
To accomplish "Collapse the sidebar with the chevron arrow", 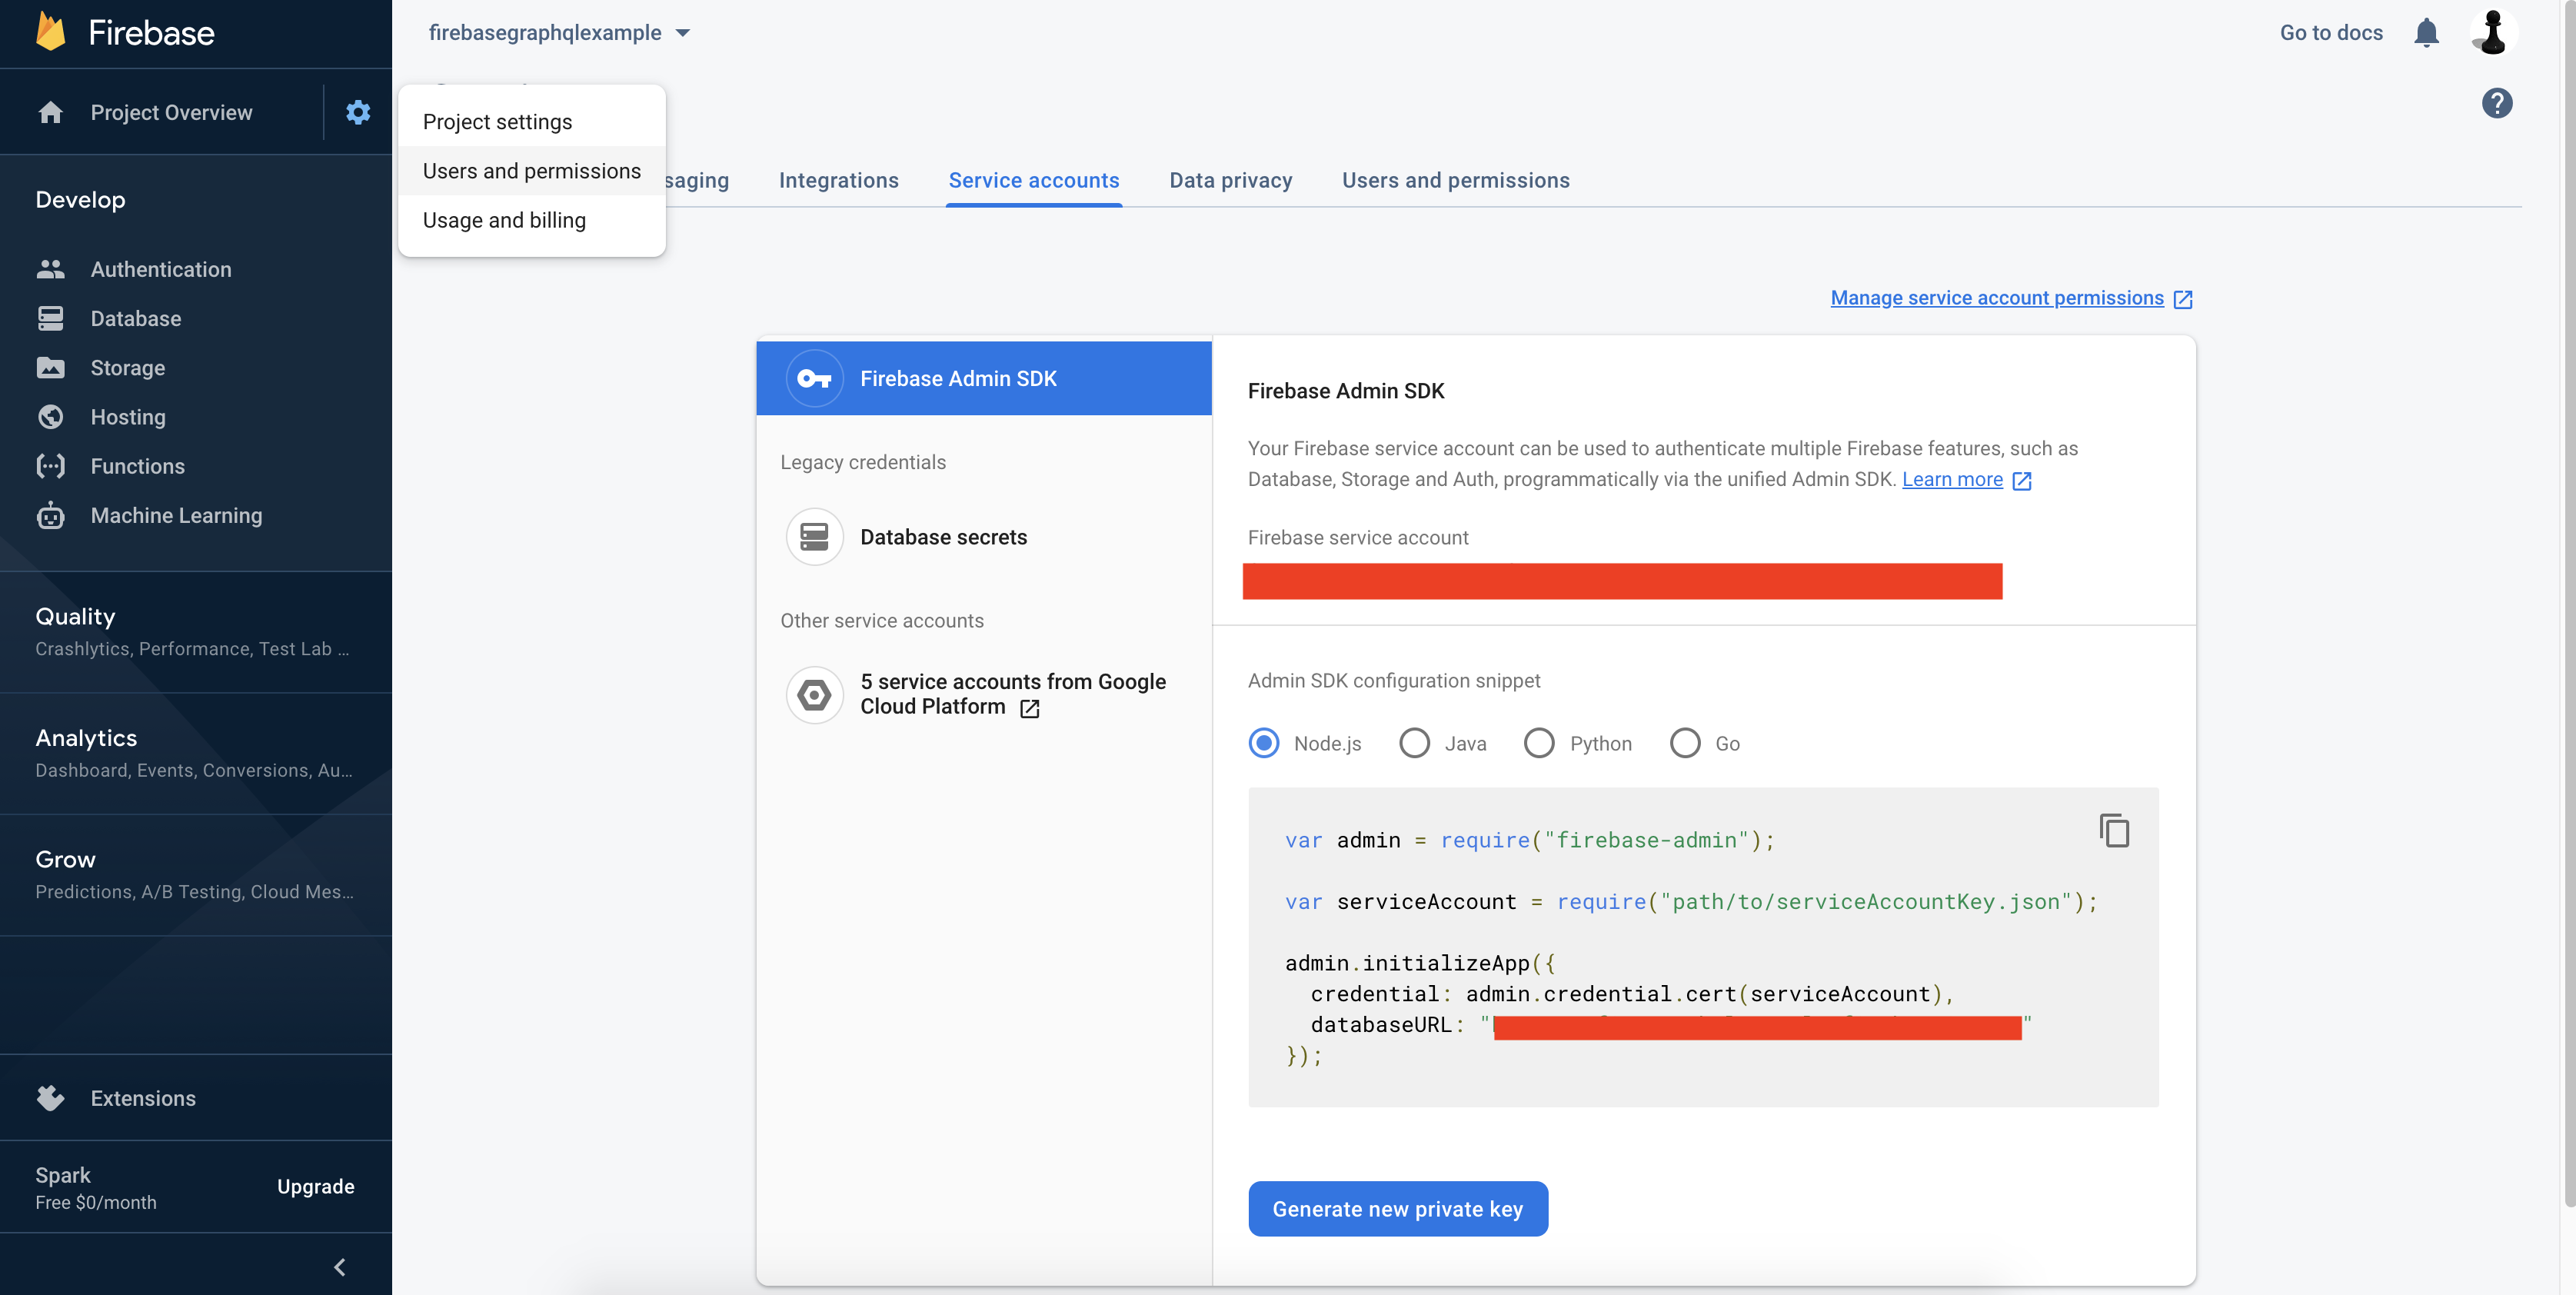I will (x=340, y=1268).
